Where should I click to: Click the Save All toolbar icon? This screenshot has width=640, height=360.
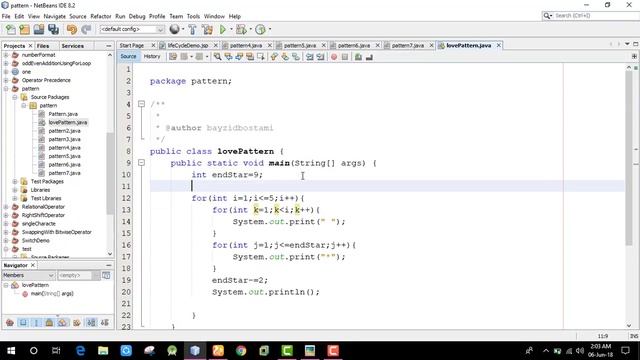coord(53,29)
